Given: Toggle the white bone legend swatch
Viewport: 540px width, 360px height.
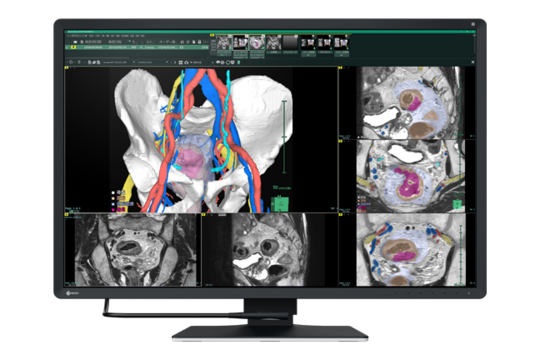Looking at the screenshot, I should coord(113,193).
